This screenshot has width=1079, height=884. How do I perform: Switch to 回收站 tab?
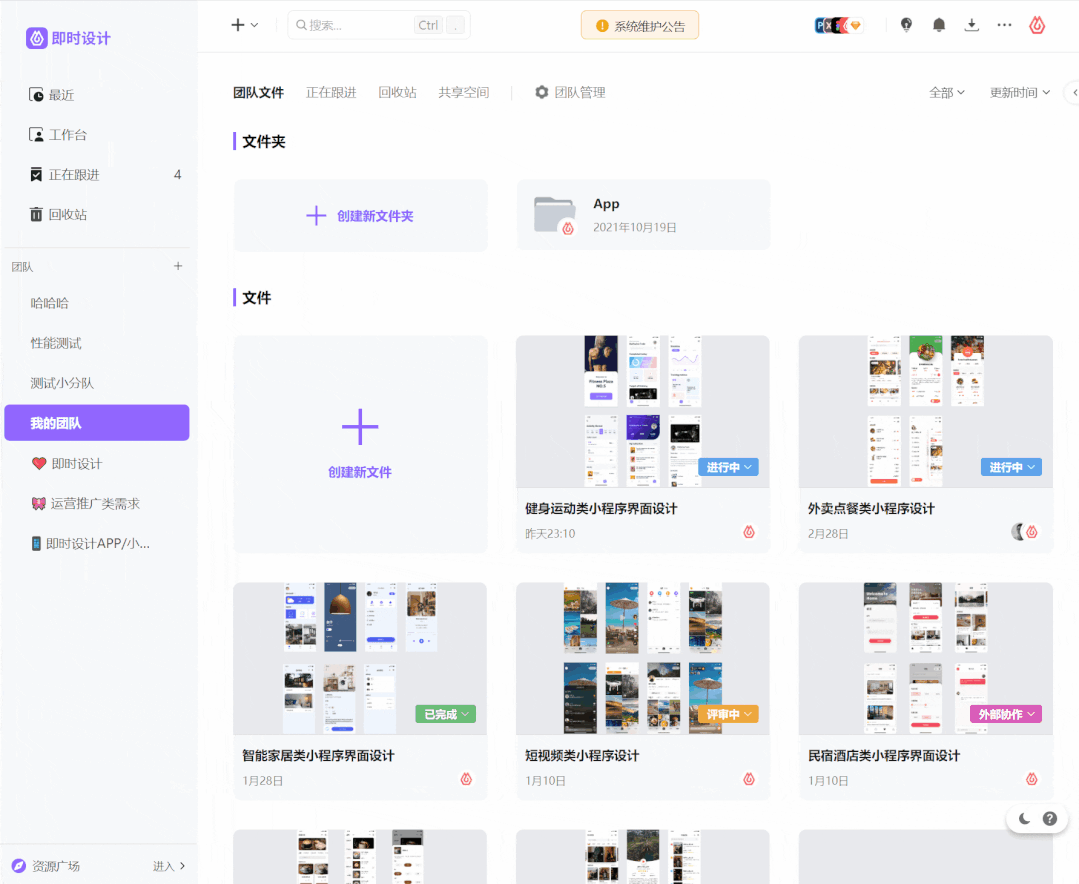coord(398,92)
